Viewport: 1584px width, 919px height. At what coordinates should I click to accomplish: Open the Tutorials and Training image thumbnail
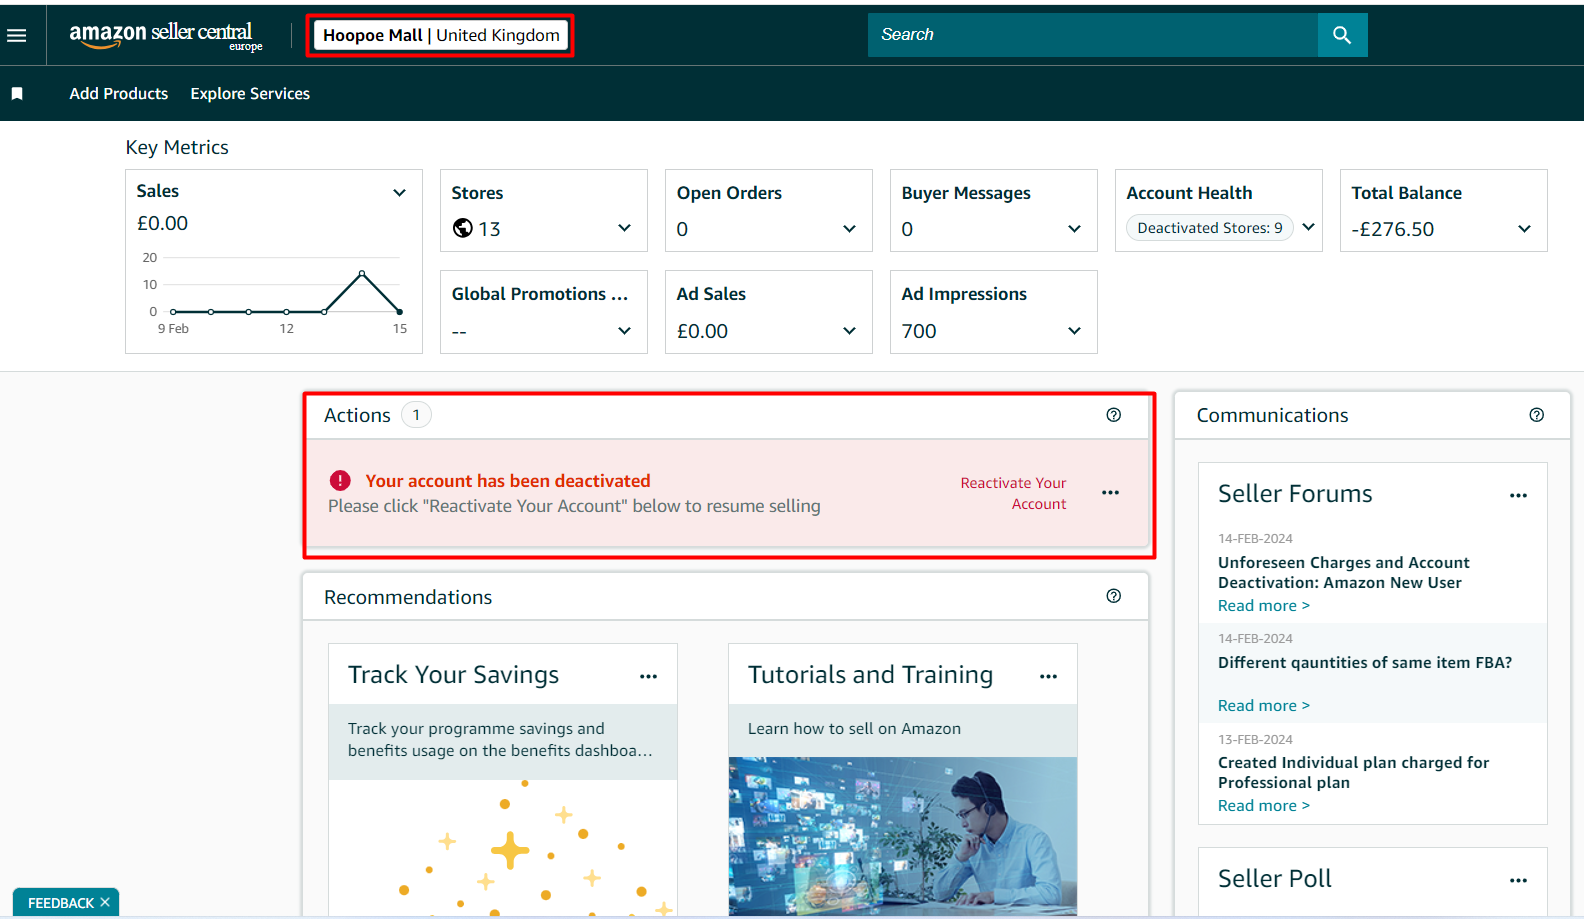(903, 836)
